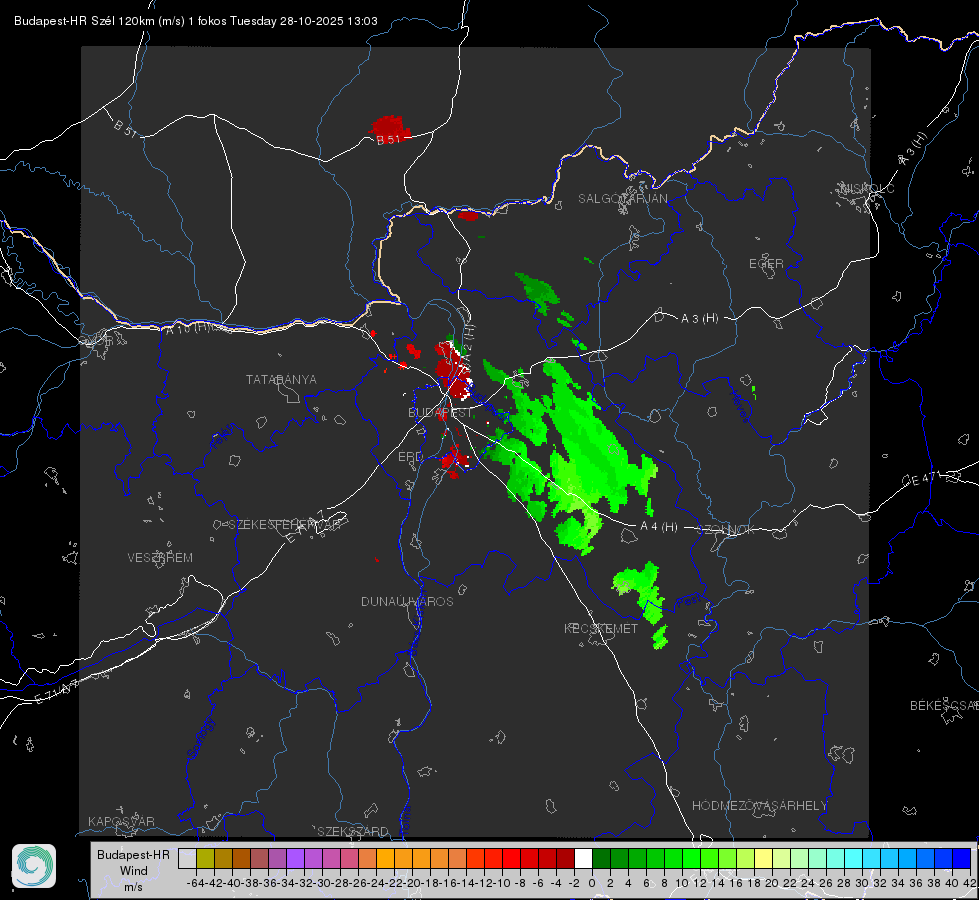Pick the olive swatch between -64 and -42

205,858
